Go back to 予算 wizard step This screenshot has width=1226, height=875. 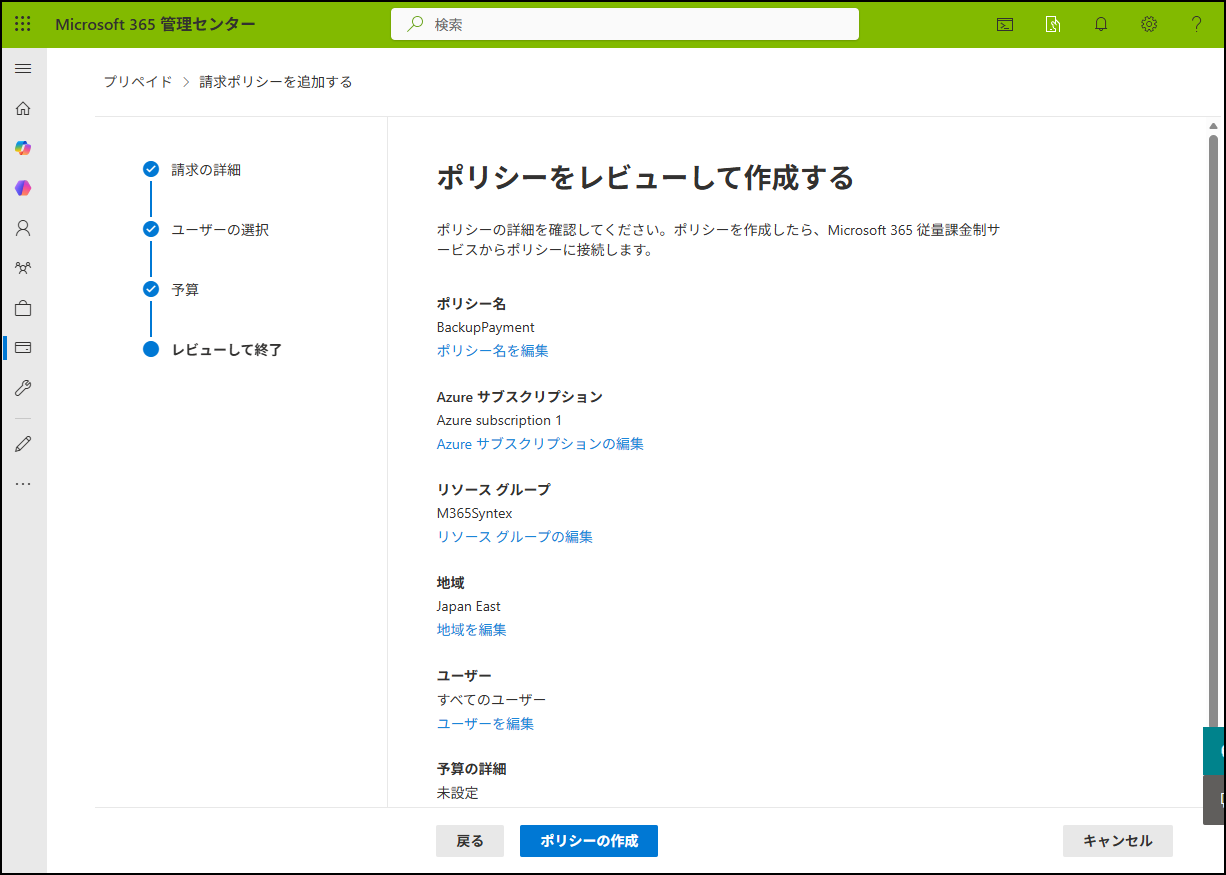pos(185,290)
